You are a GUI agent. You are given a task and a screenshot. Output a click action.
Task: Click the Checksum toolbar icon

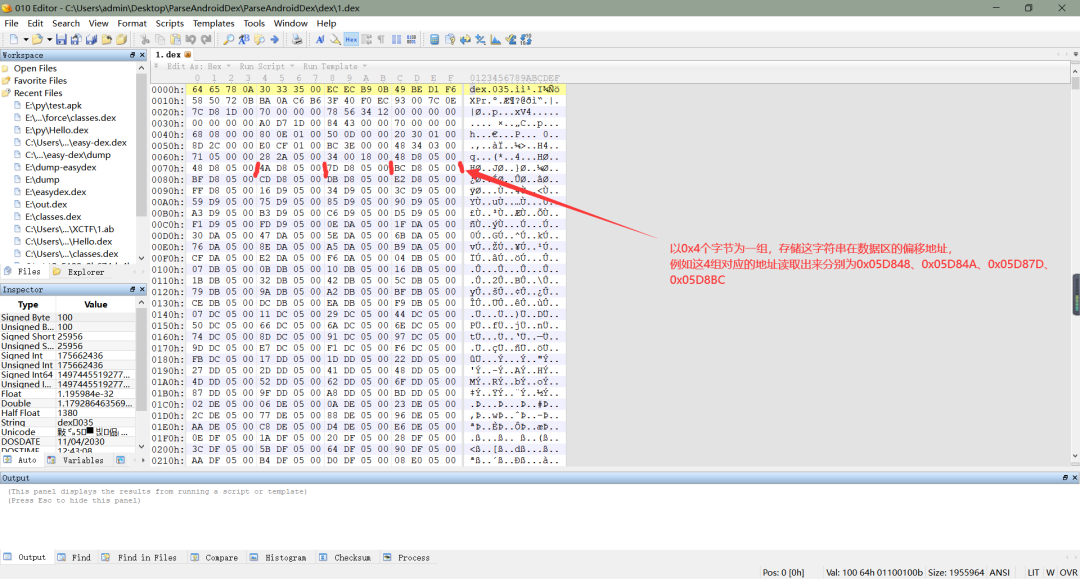coord(510,39)
